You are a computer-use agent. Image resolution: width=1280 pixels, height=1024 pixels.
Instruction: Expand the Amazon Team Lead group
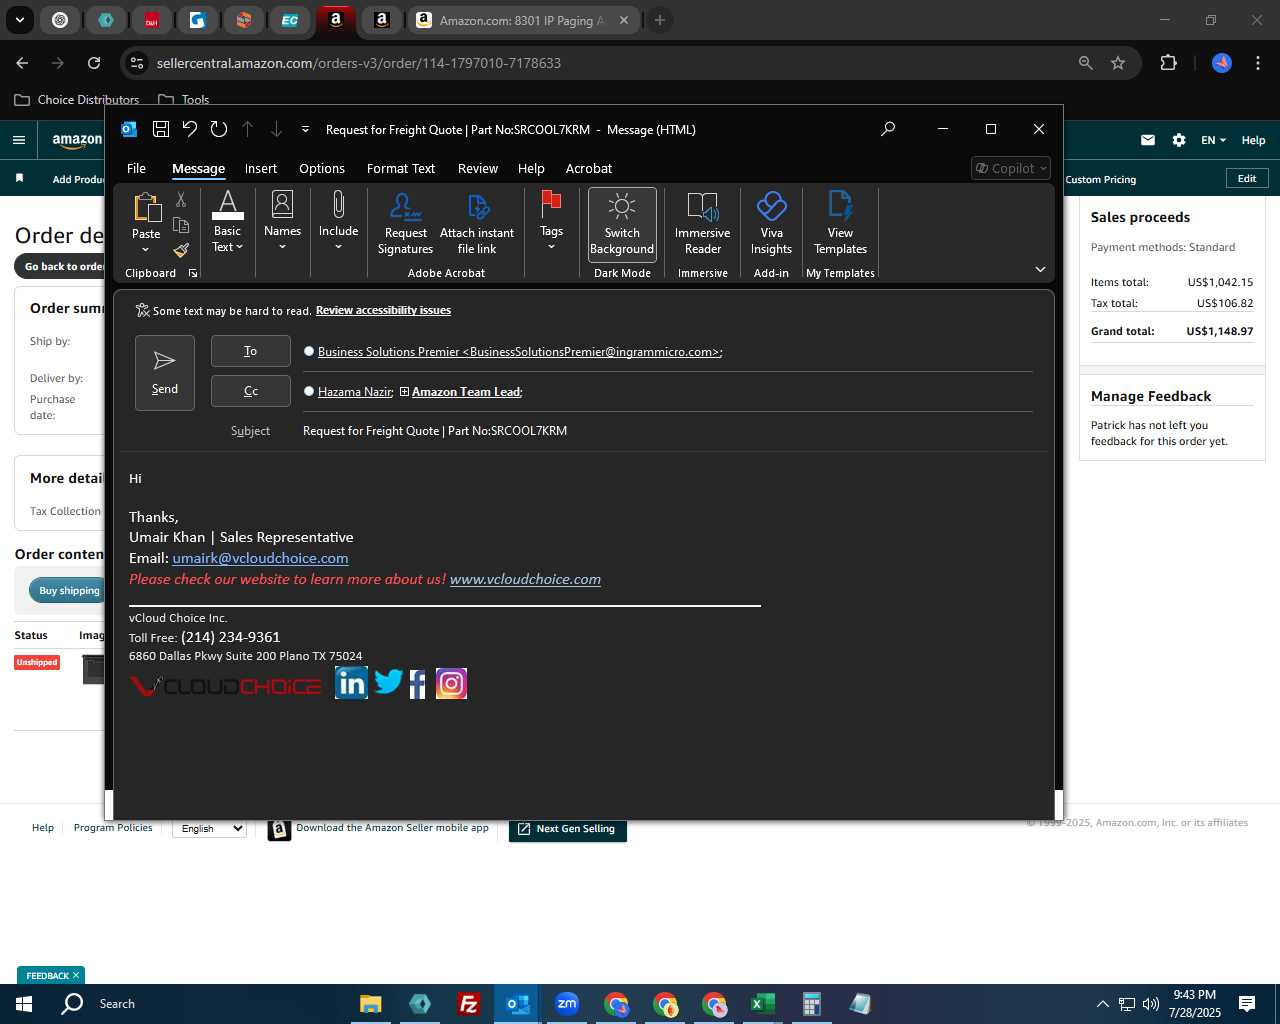pyautogui.click(x=404, y=392)
